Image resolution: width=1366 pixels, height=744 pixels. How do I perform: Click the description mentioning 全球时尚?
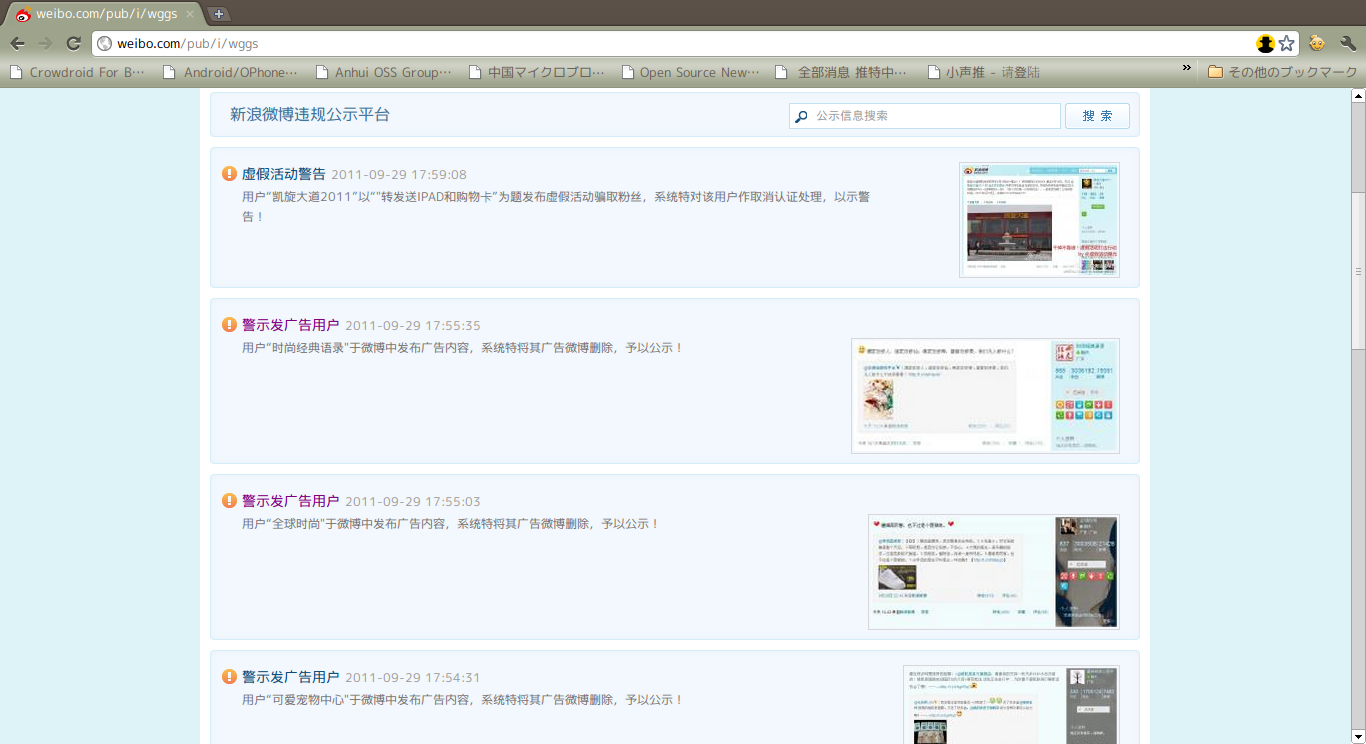(x=451, y=524)
